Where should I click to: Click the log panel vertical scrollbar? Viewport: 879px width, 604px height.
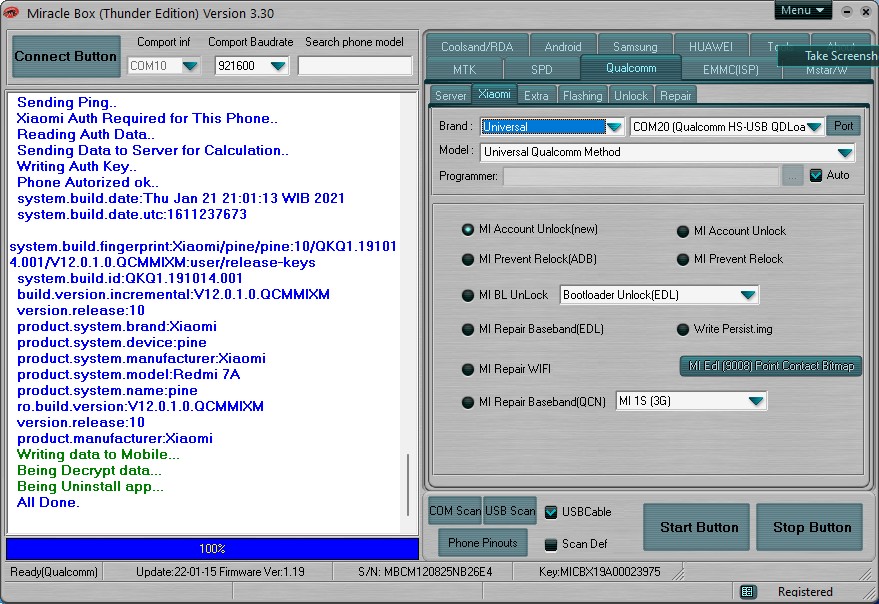tap(409, 485)
